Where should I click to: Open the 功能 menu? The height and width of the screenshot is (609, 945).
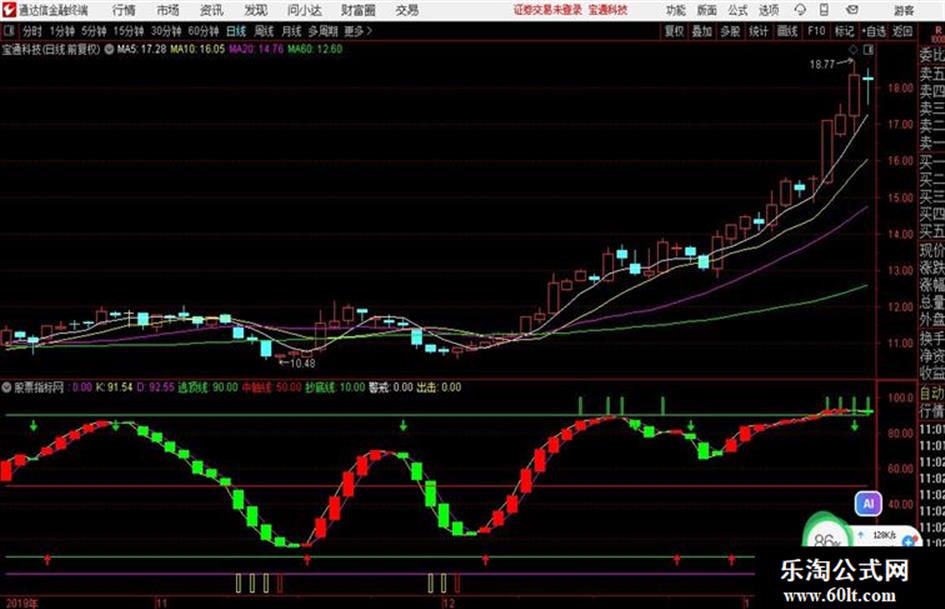point(676,10)
